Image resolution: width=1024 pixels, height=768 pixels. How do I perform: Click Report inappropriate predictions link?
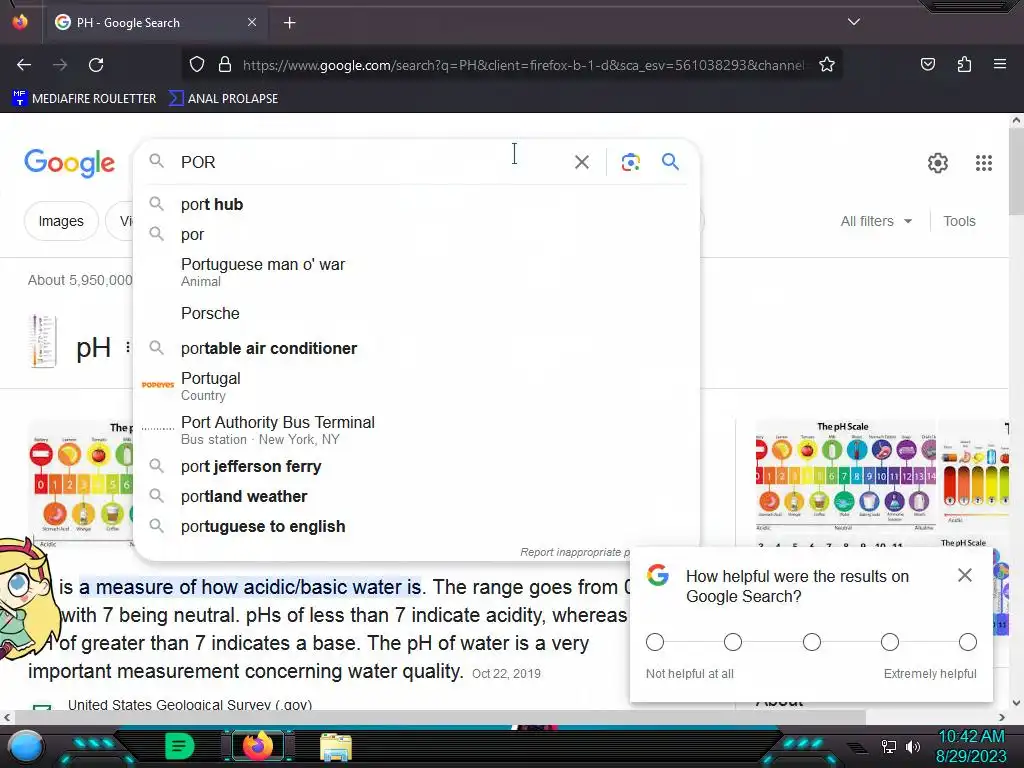tap(575, 552)
